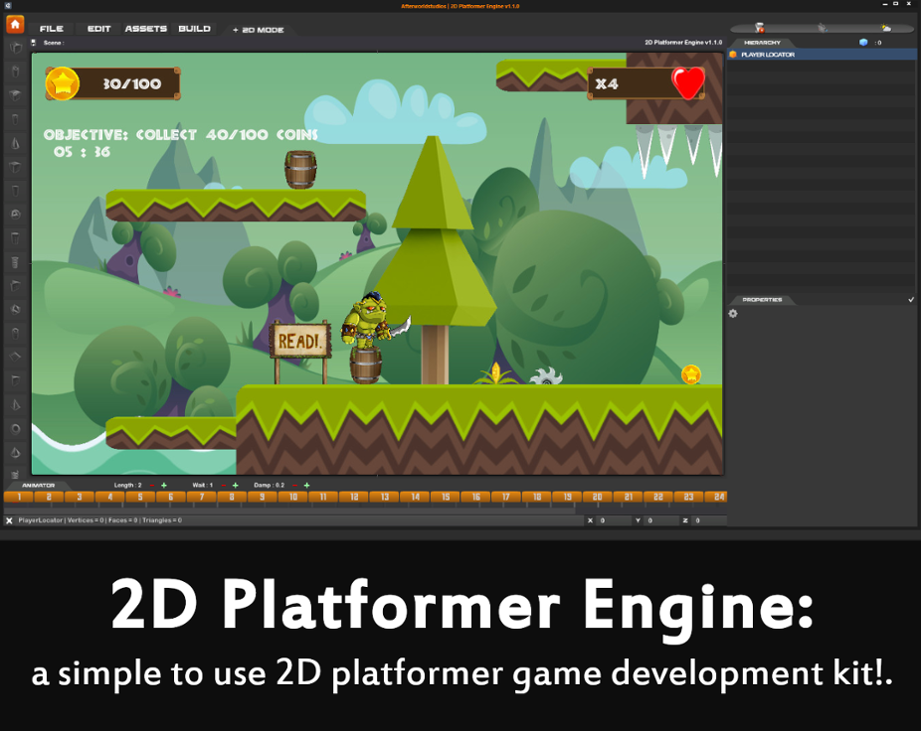Select the Hierarchy tab

click(762, 42)
